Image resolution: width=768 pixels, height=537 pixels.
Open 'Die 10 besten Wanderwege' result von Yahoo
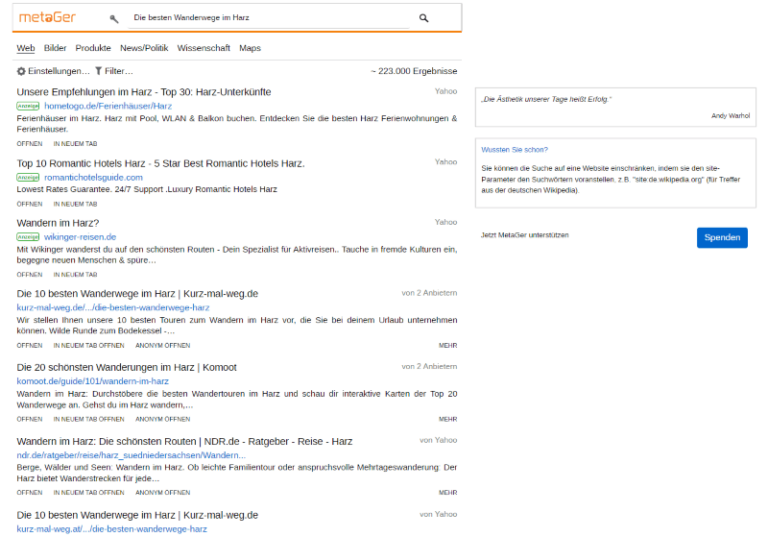[x=137, y=515]
